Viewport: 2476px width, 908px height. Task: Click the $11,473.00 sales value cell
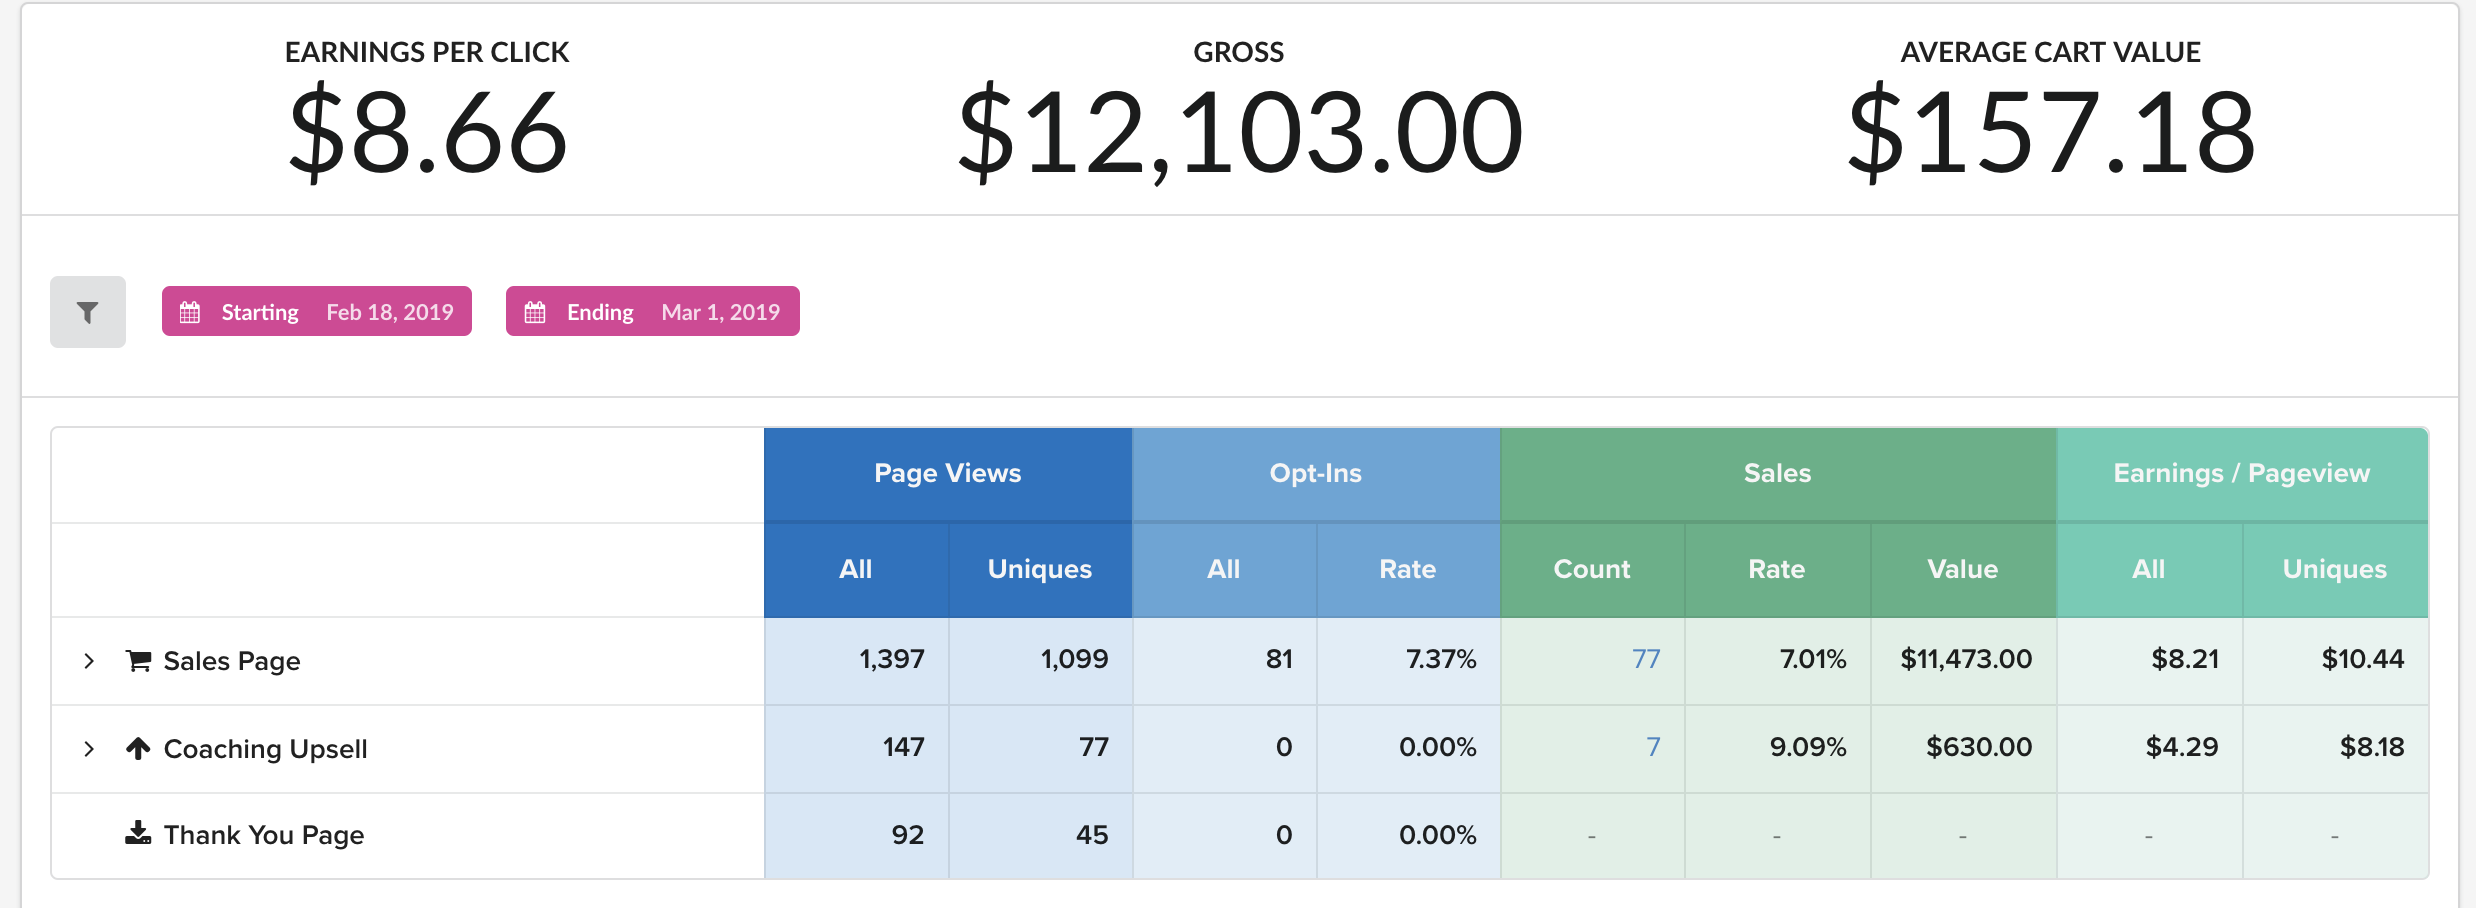1963,660
